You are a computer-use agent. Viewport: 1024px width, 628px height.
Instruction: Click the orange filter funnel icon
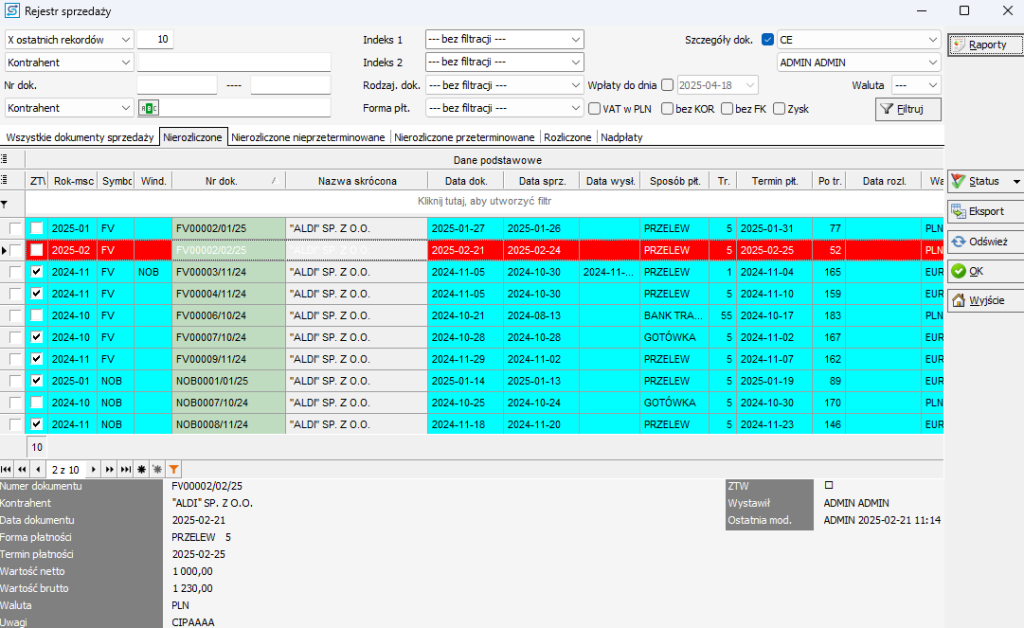[174, 468]
